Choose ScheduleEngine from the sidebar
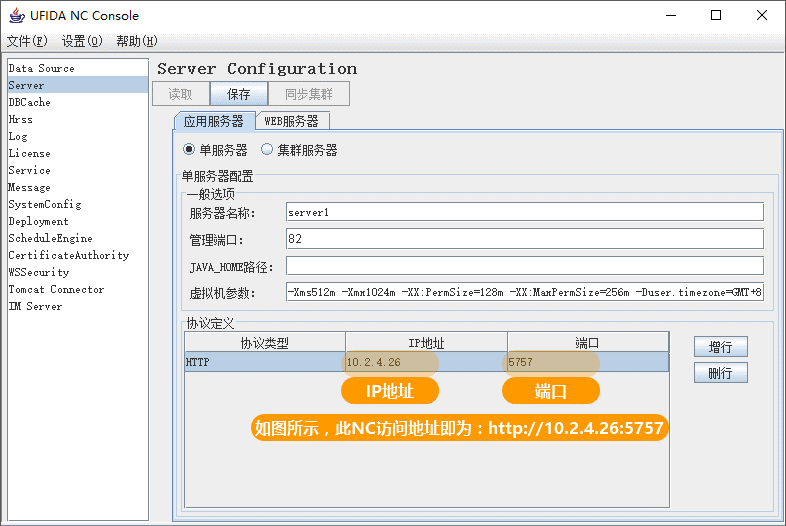The height and width of the screenshot is (526, 786). (x=50, y=238)
